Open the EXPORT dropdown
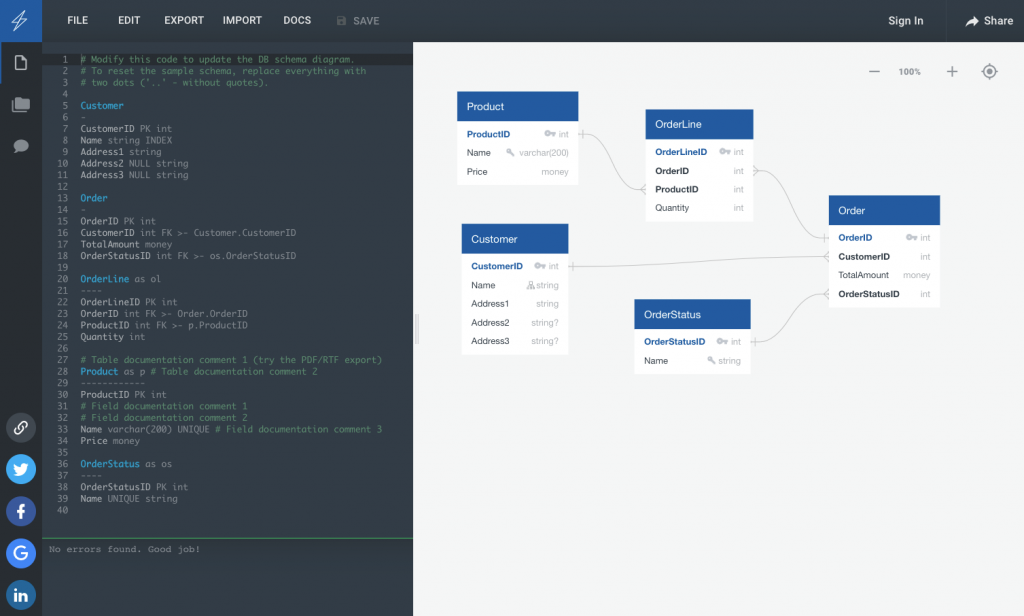This screenshot has width=1024, height=616. point(184,20)
